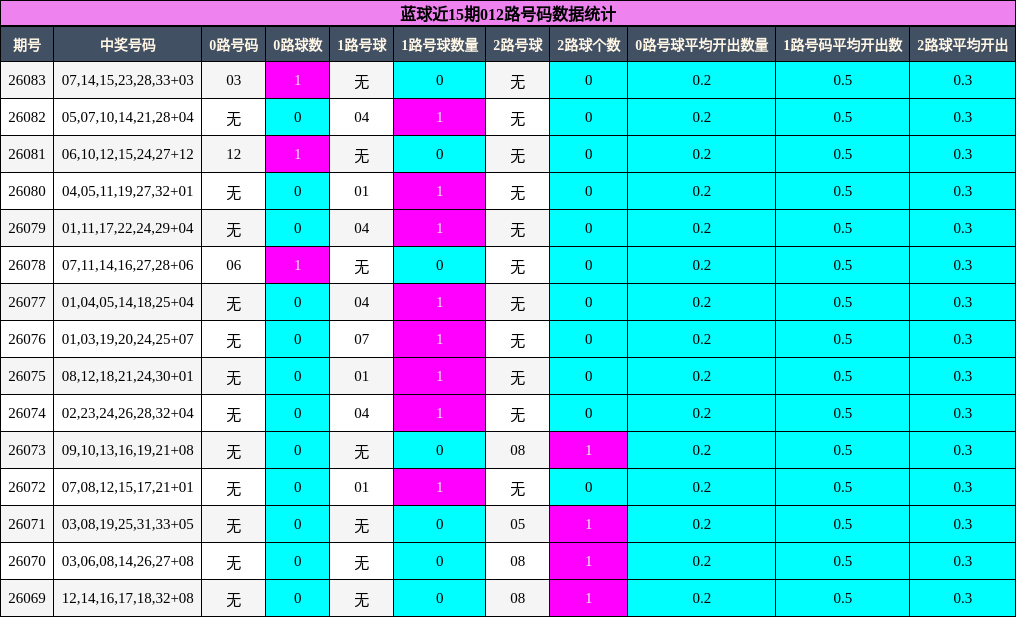Image resolution: width=1016 pixels, height=617 pixels.
Task: Click 1路号球 value 04 in row 26082
Action: [362, 117]
